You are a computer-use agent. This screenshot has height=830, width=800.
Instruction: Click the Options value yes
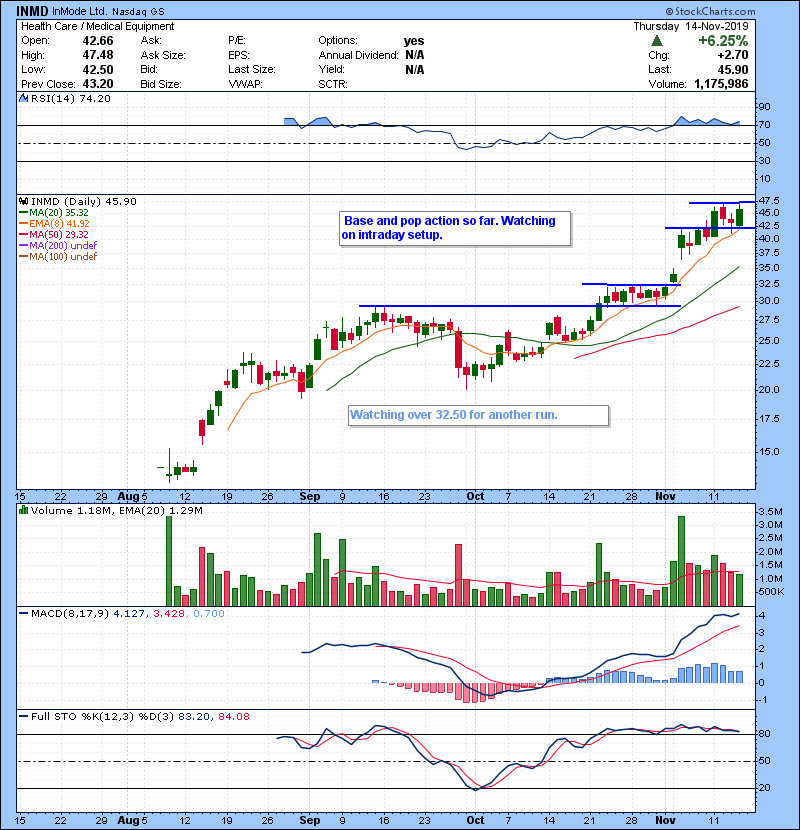(414, 41)
